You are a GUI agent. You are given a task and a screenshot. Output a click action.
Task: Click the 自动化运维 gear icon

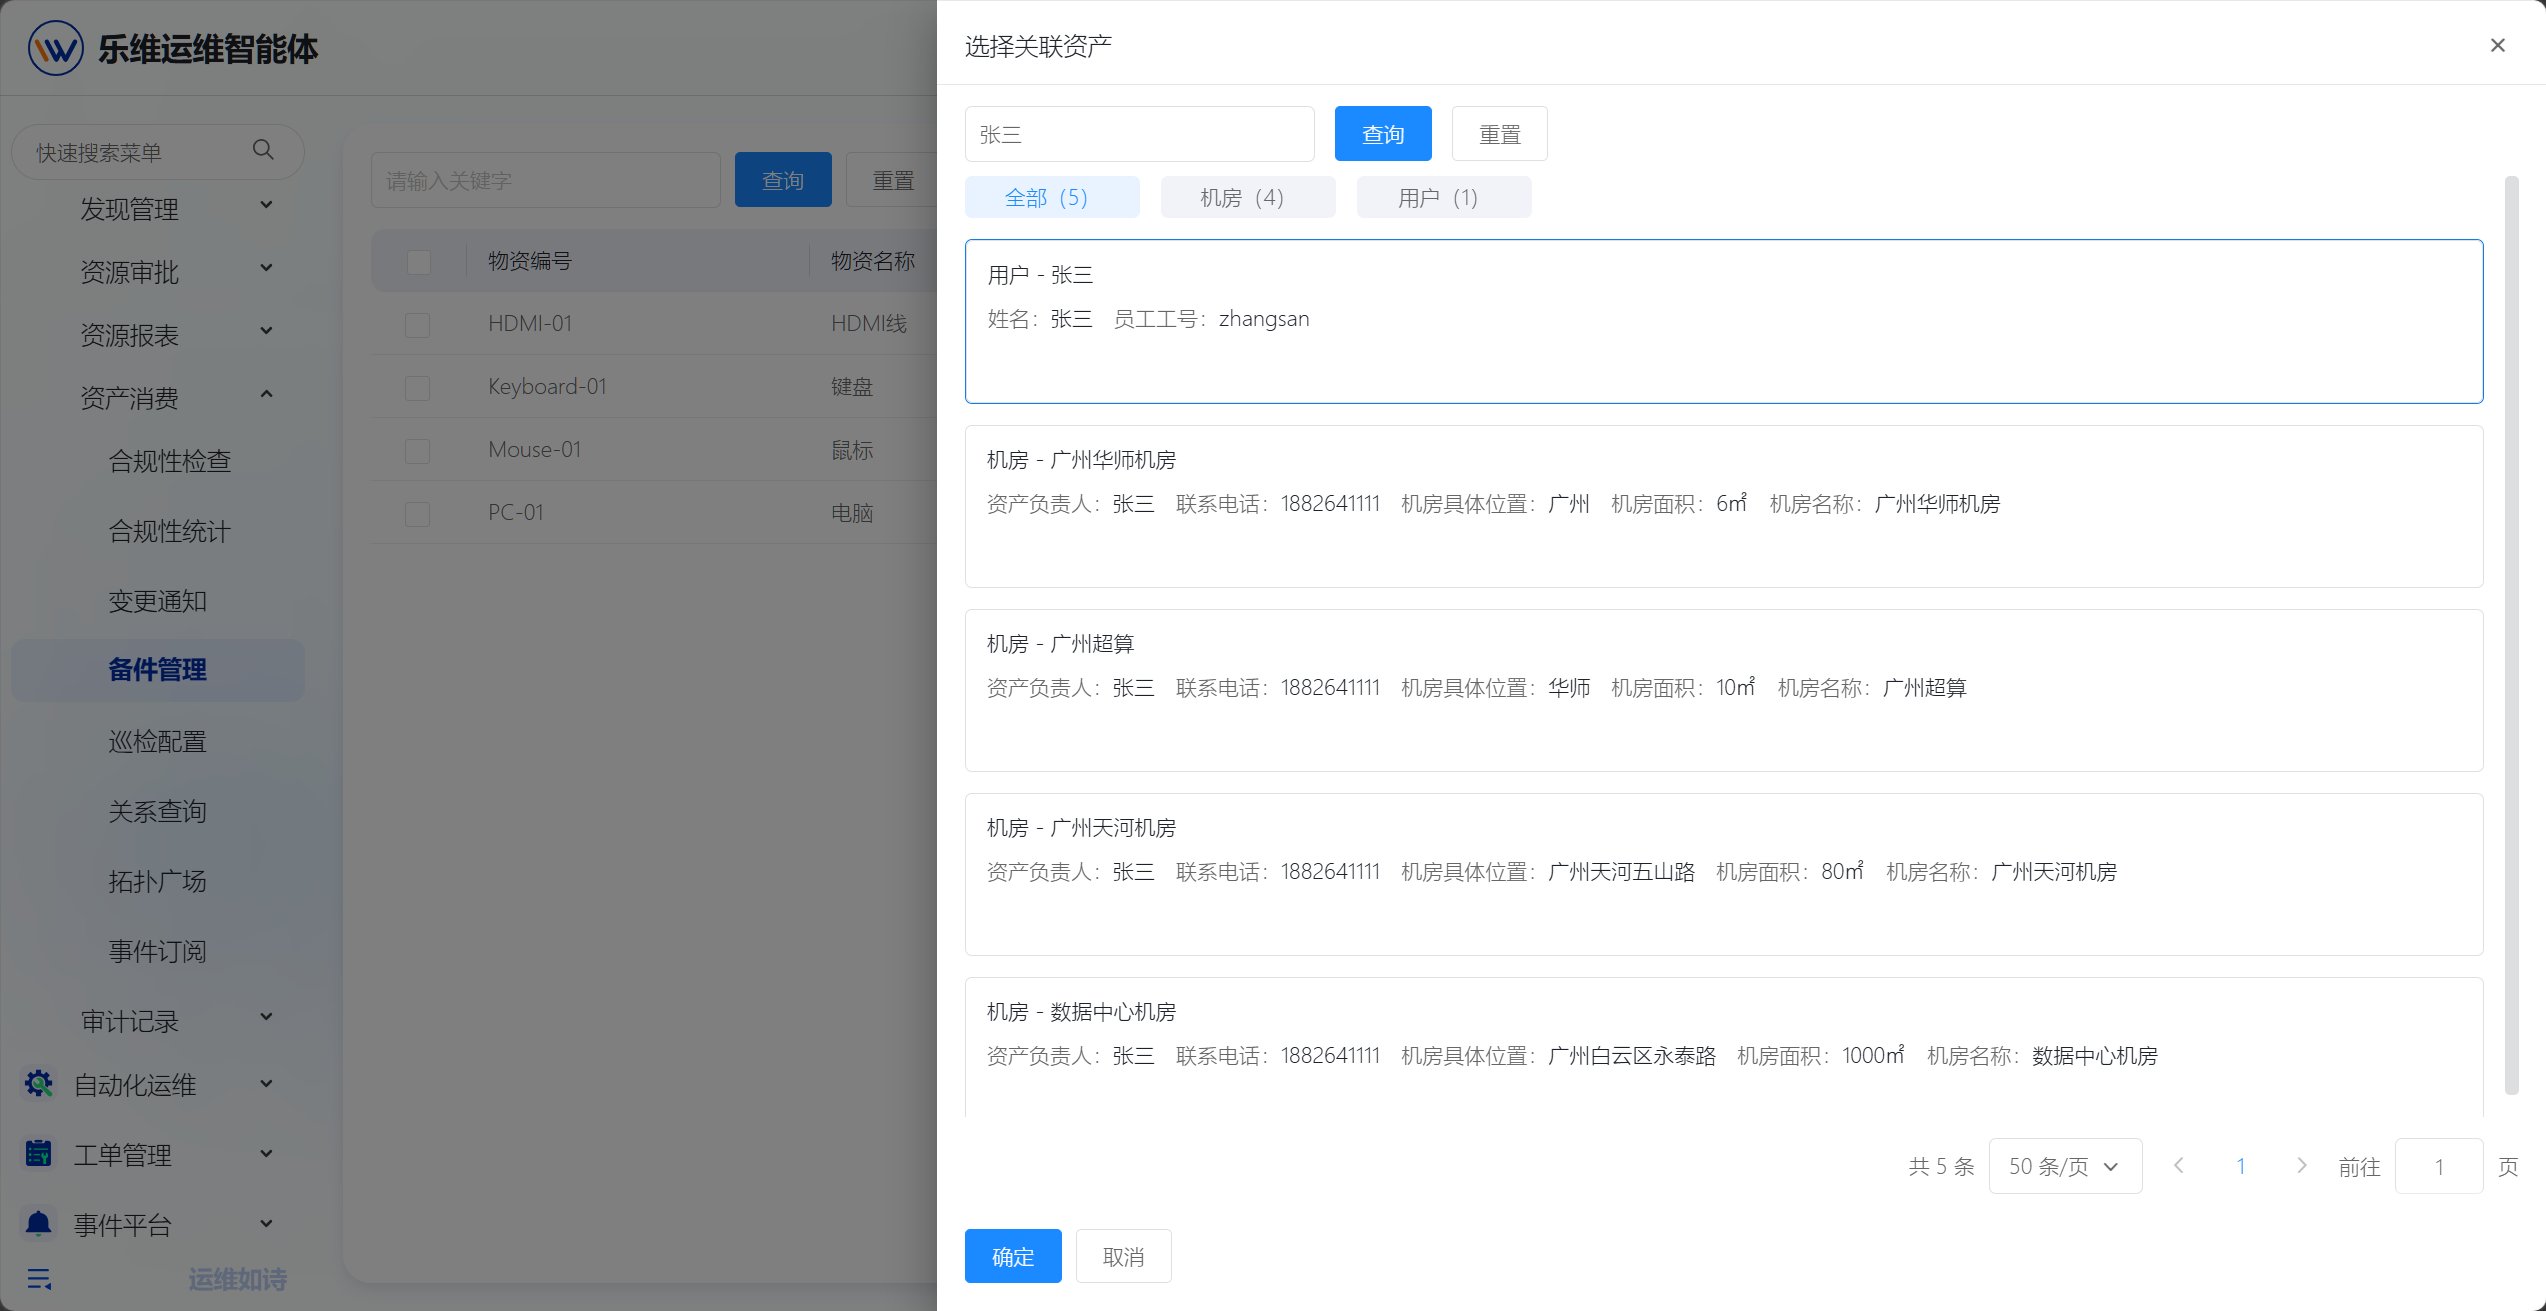point(39,1084)
